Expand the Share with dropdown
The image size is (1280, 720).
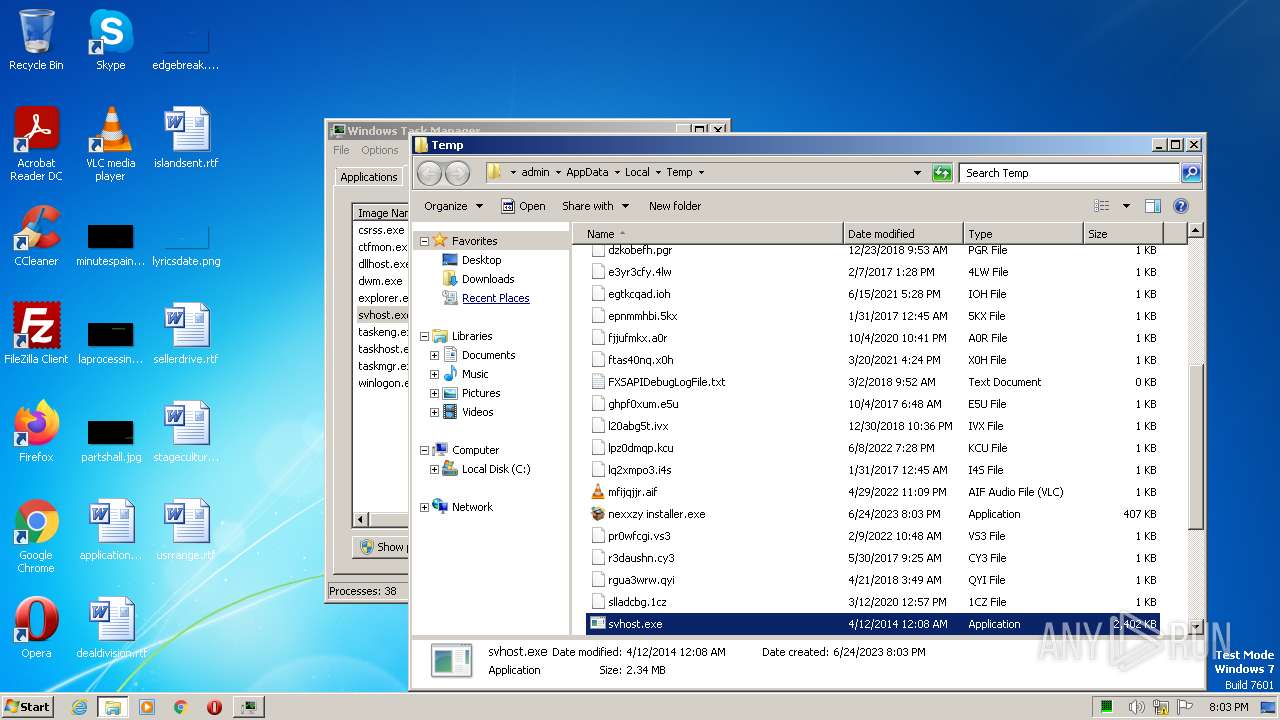pos(595,206)
